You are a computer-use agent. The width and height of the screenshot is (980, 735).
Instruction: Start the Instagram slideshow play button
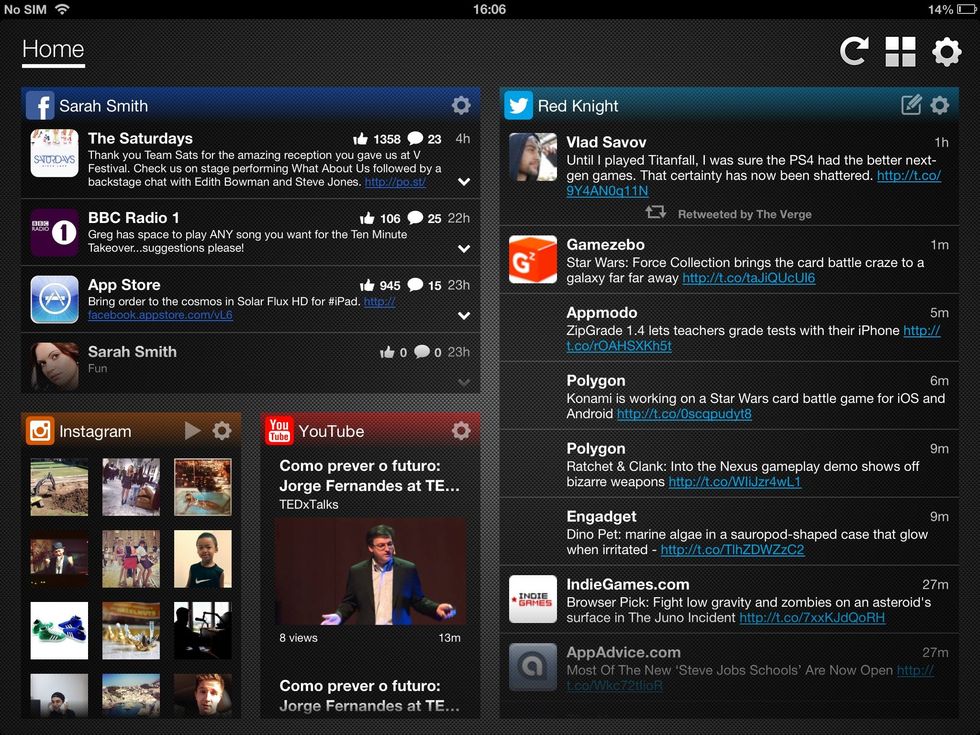(192, 431)
